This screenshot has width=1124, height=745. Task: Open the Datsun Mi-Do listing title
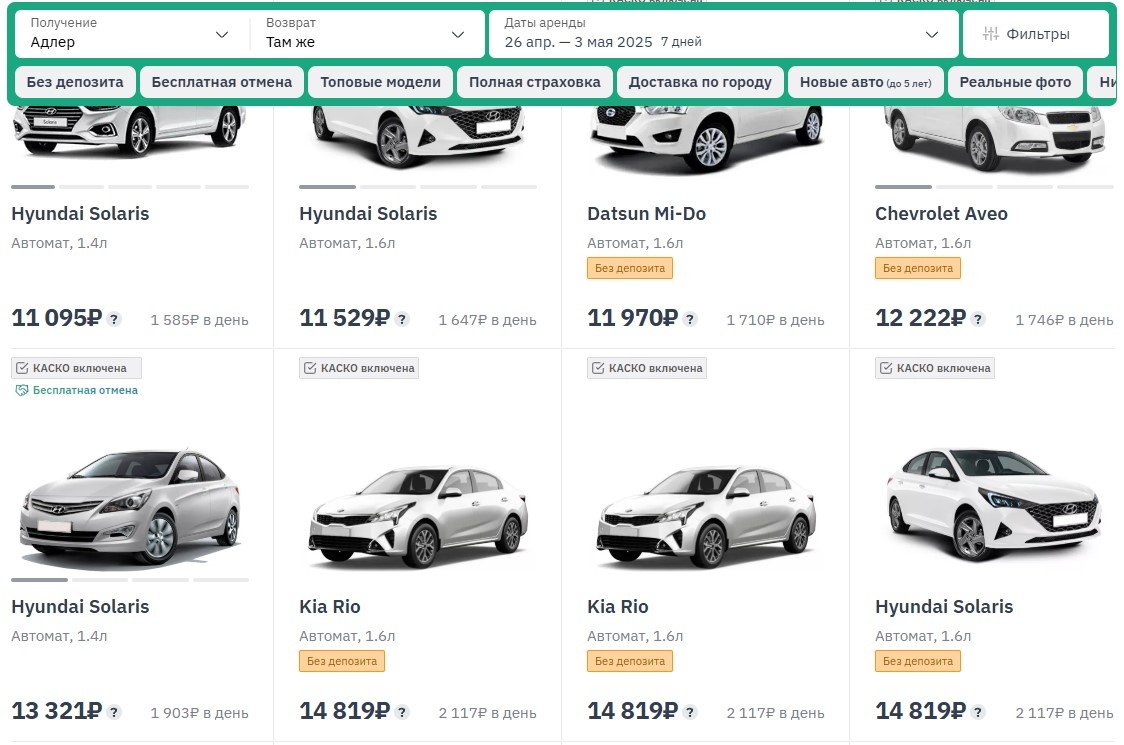[x=646, y=214]
